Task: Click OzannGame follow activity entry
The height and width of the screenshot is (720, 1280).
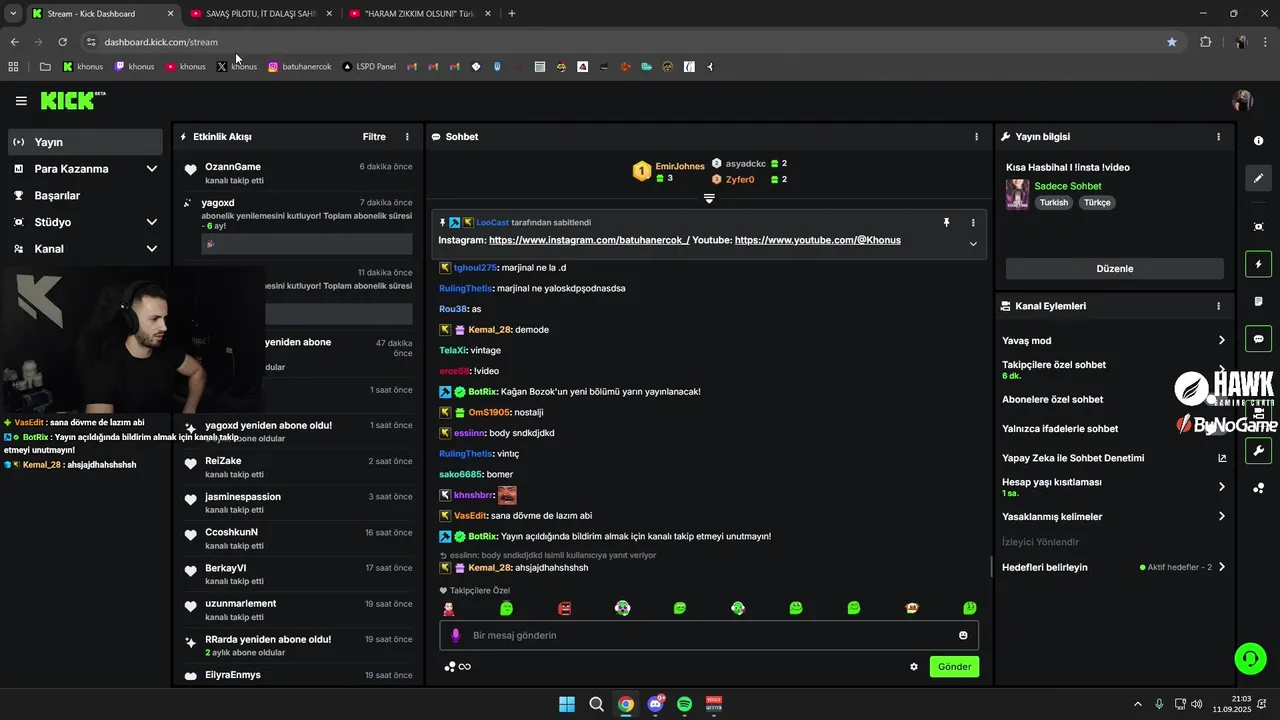Action: coord(297,173)
